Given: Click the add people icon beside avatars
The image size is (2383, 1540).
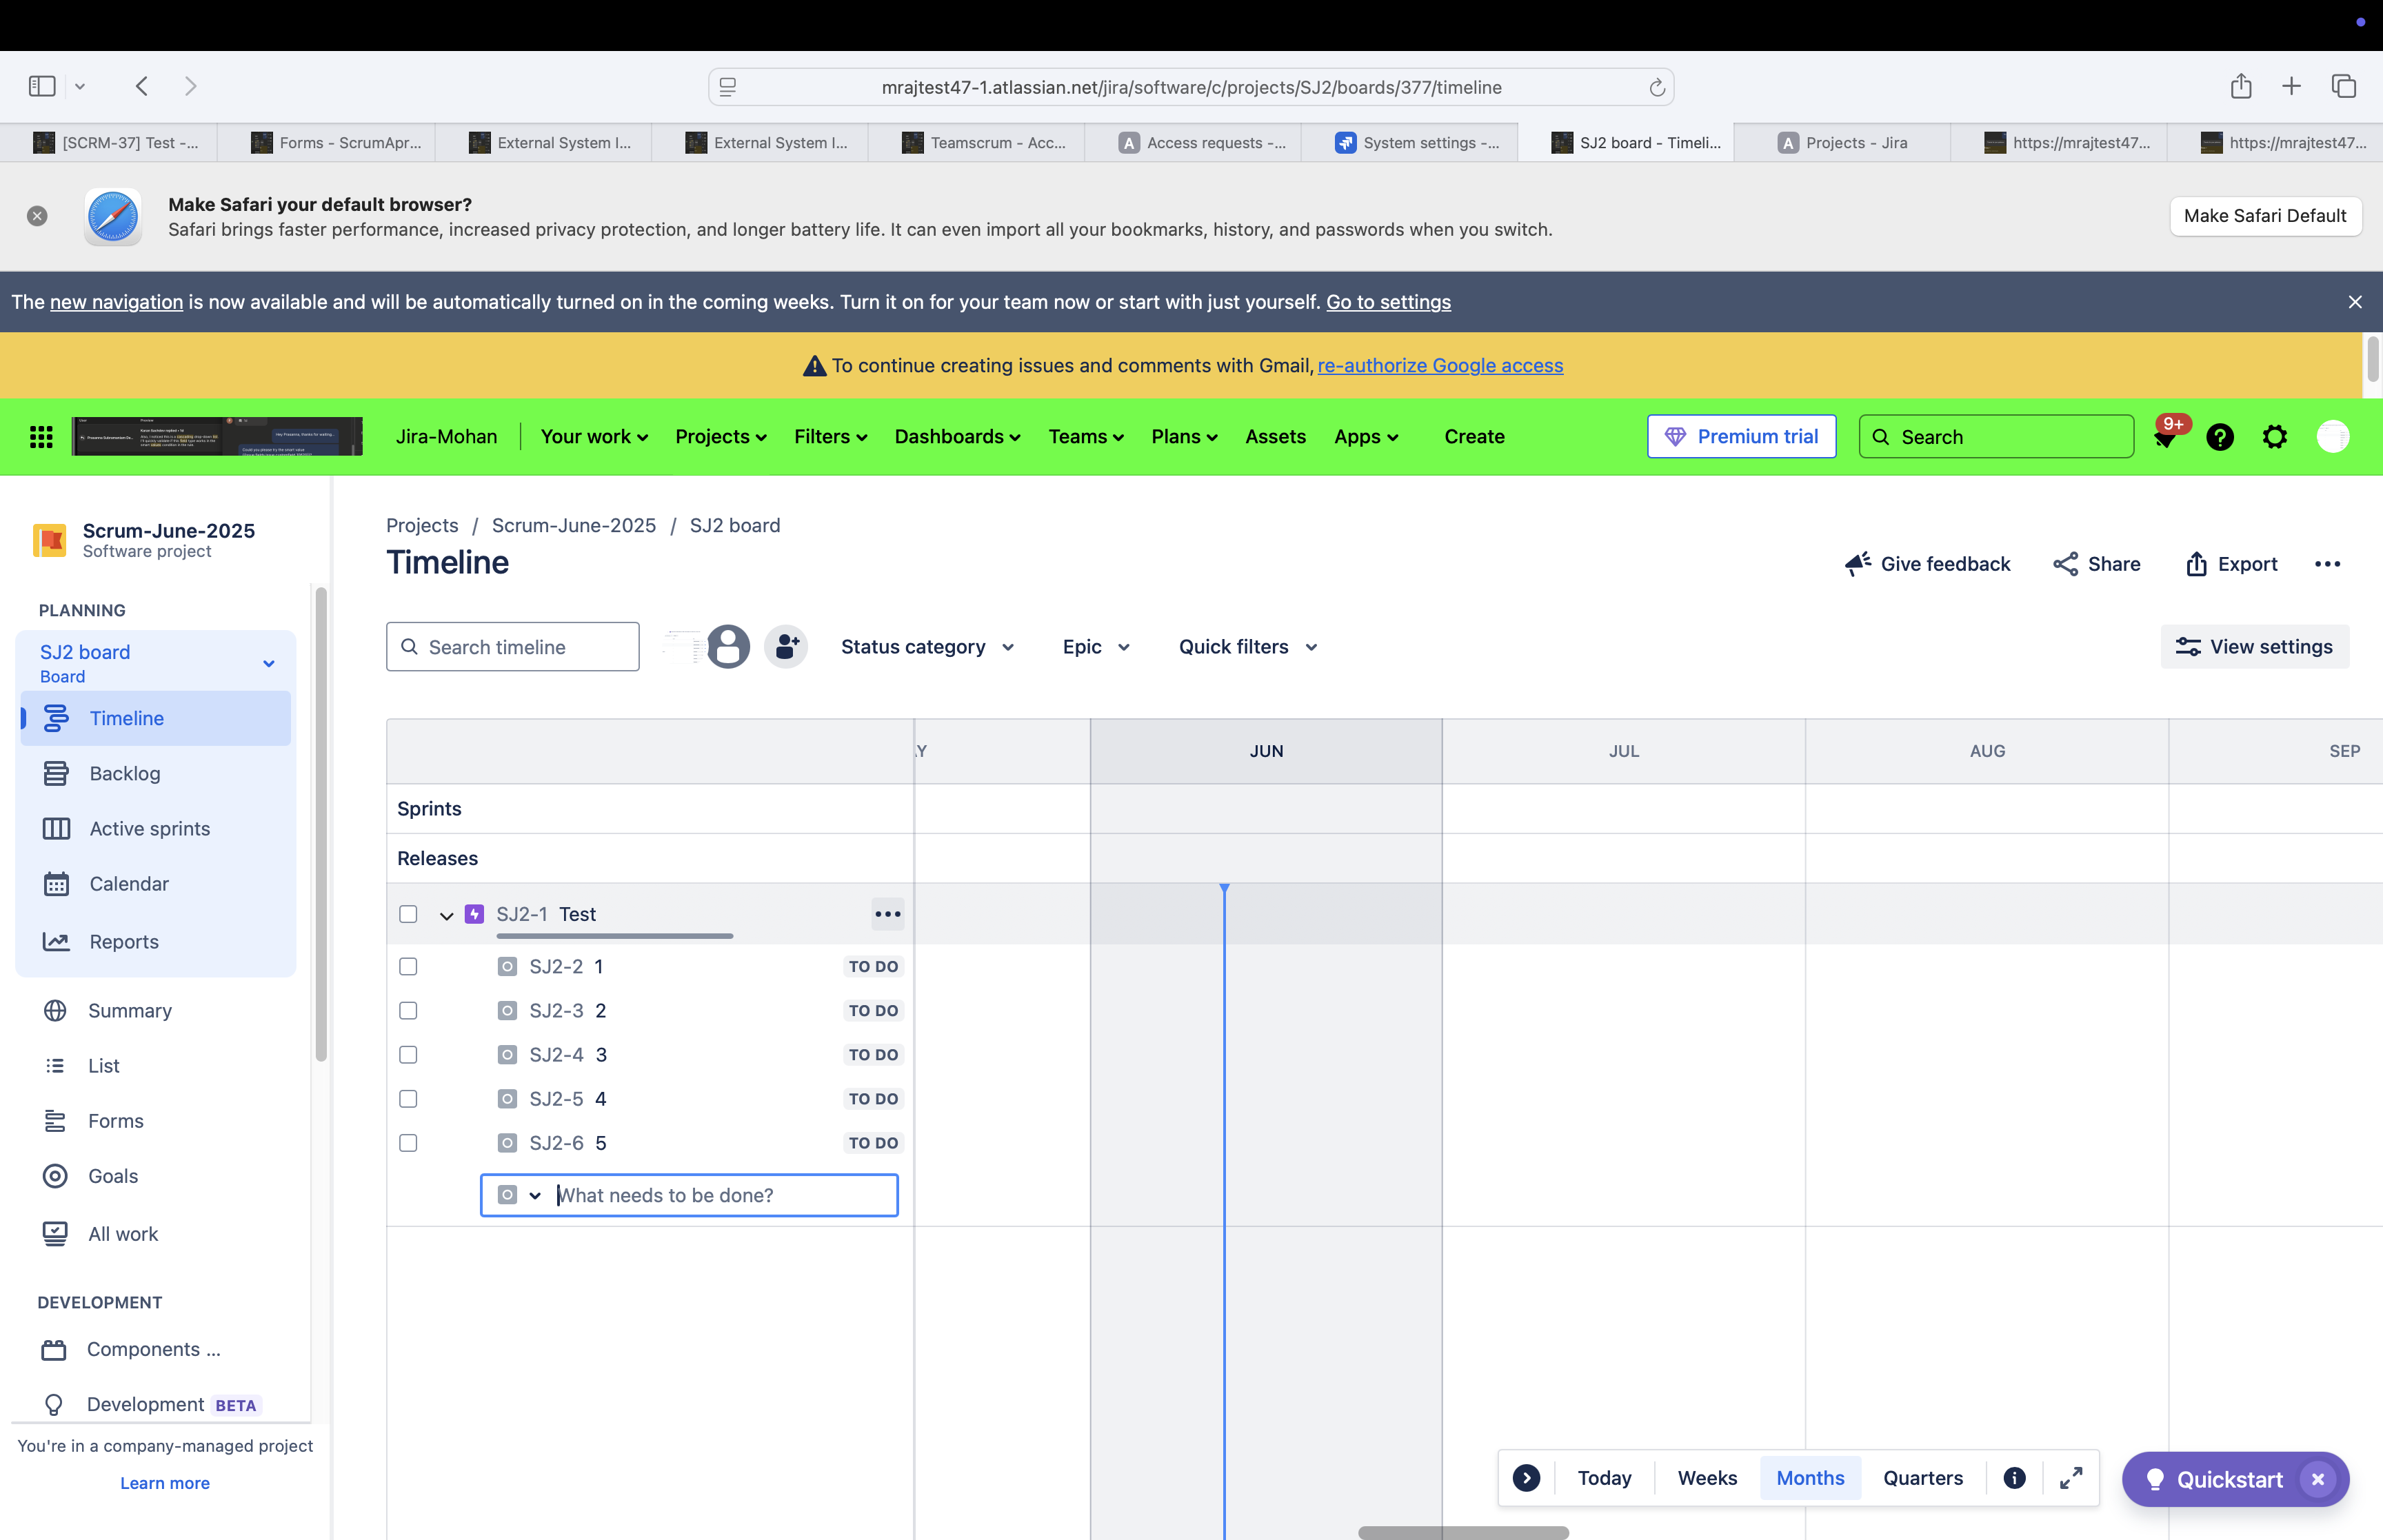Looking at the screenshot, I should click(x=786, y=646).
